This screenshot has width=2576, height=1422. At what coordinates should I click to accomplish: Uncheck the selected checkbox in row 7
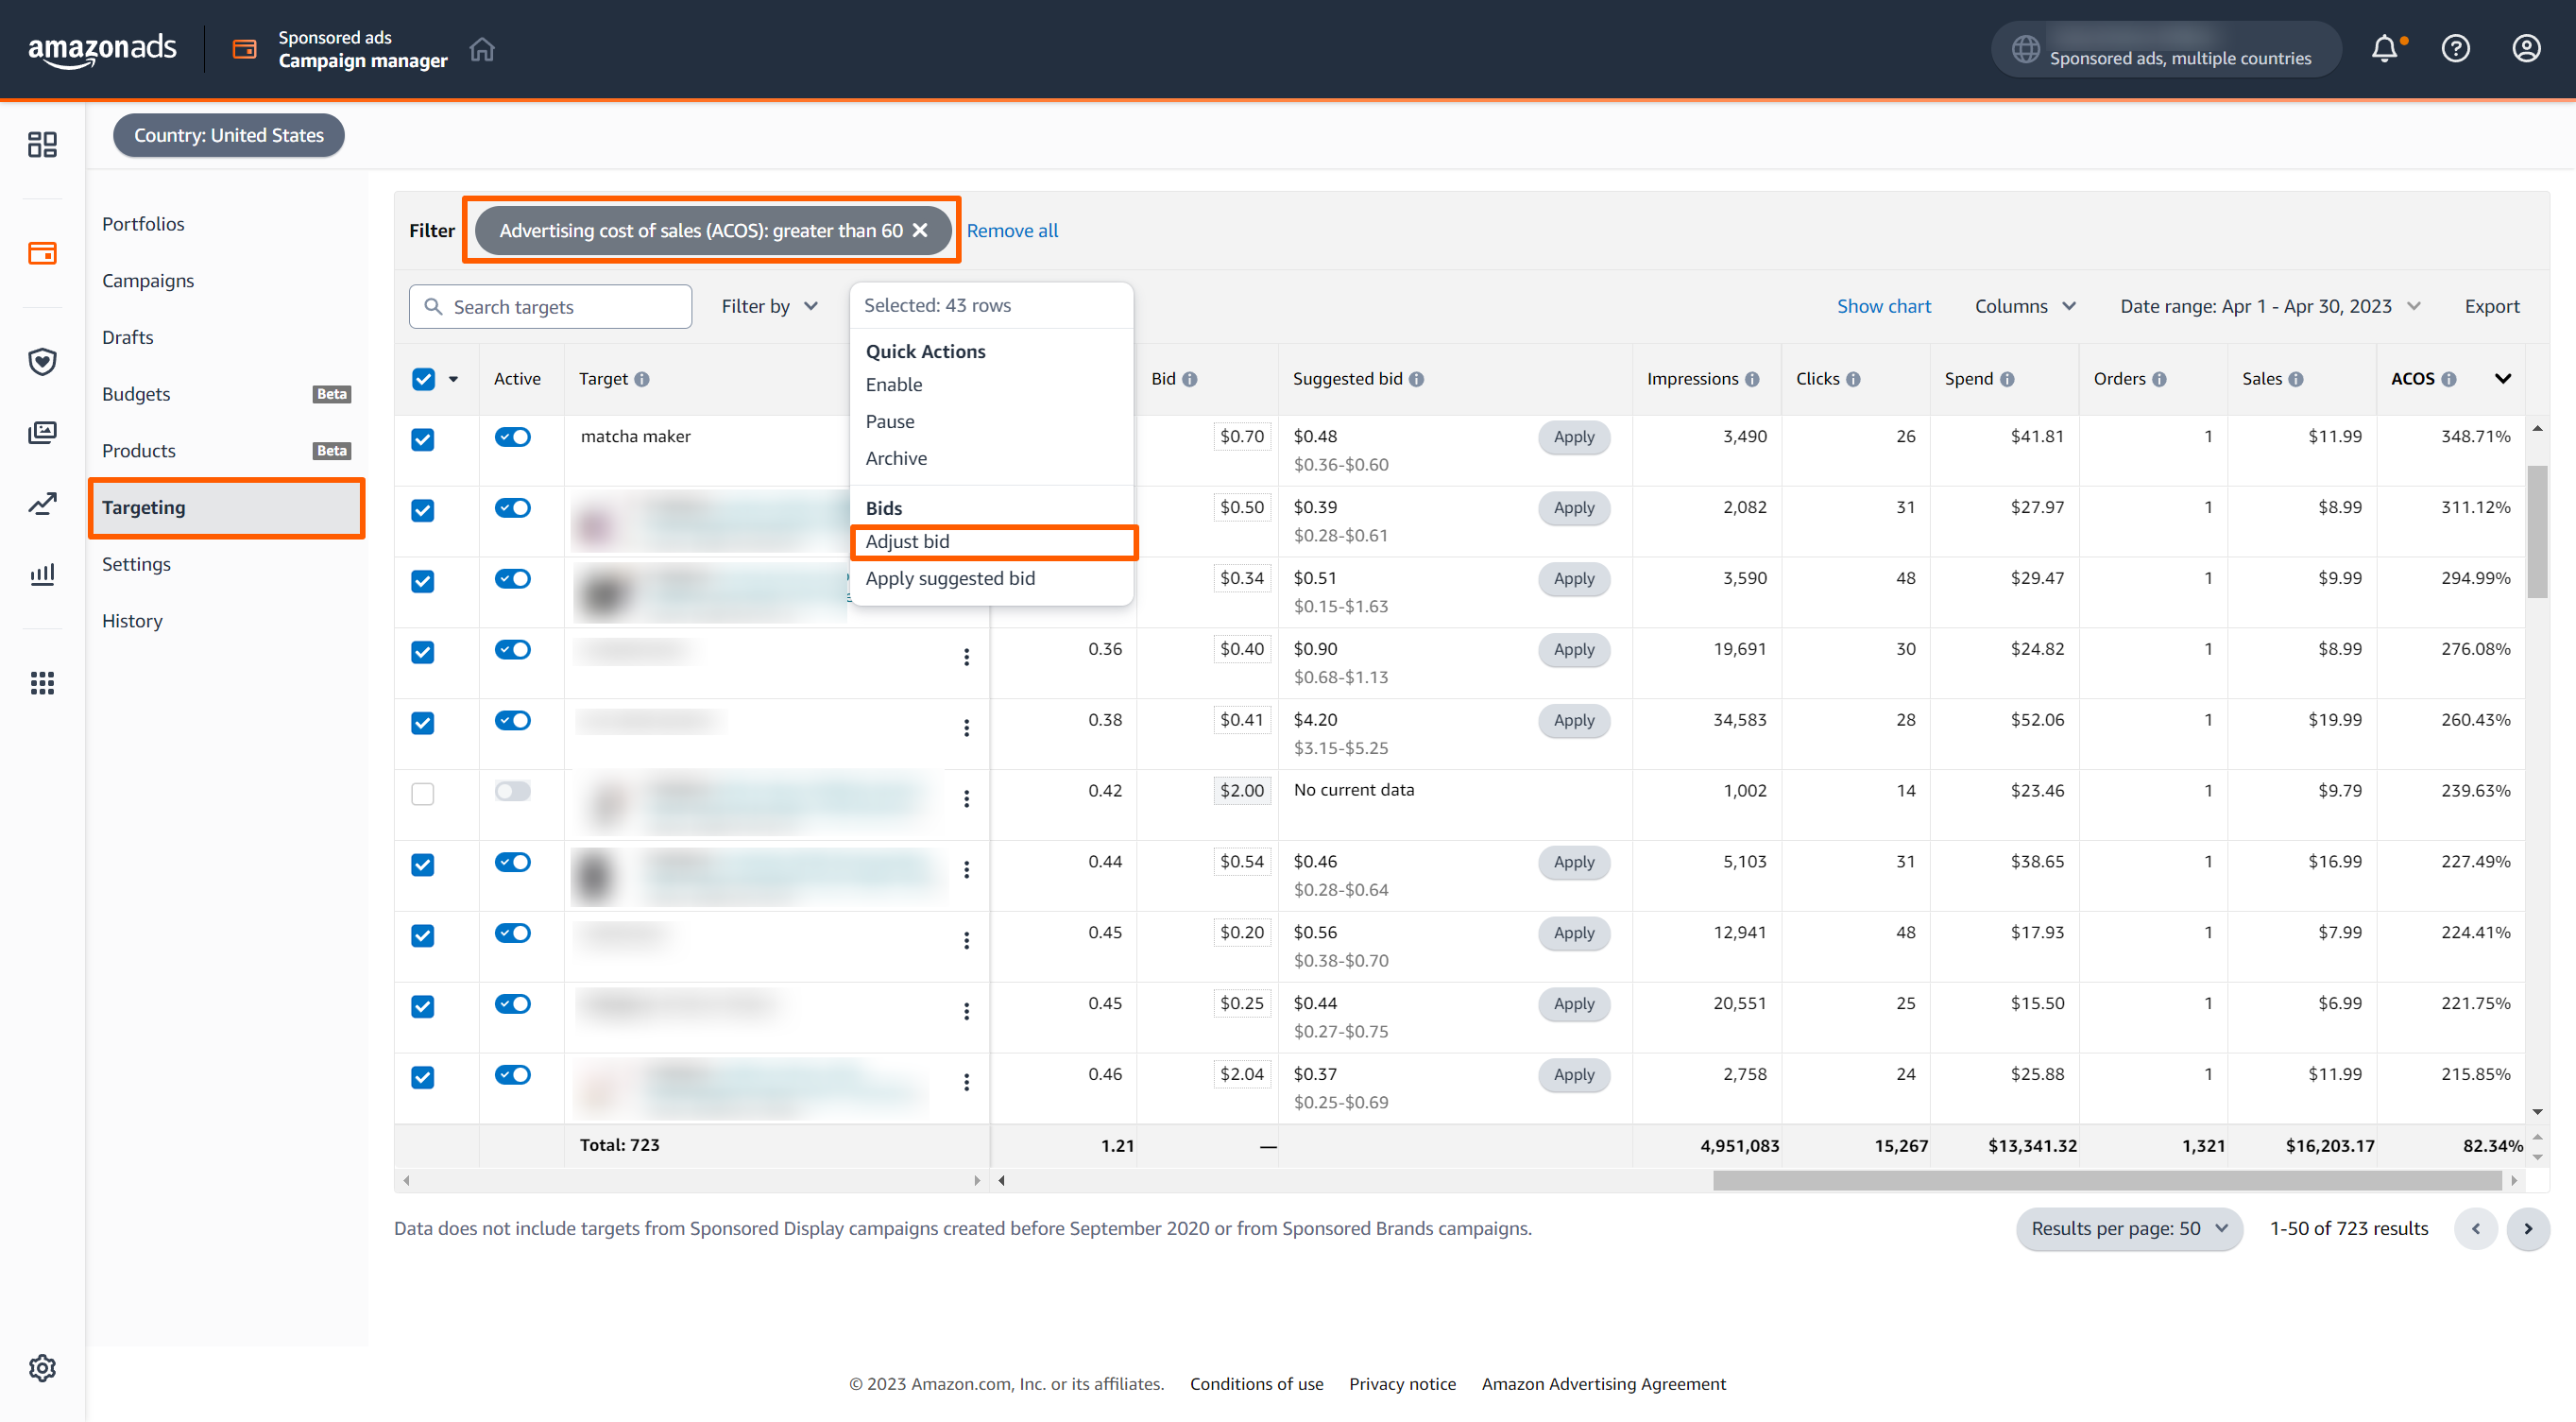[423, 862]
